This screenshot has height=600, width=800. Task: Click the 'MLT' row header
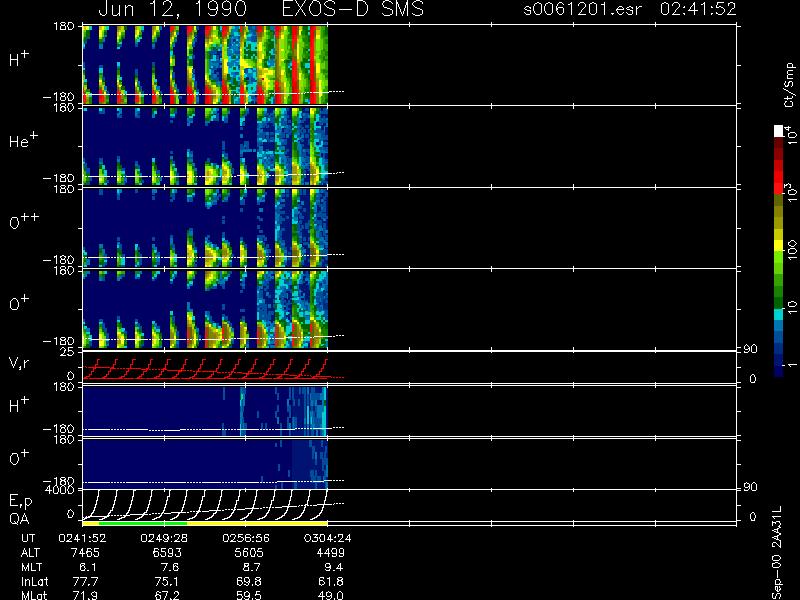(31, 567)
